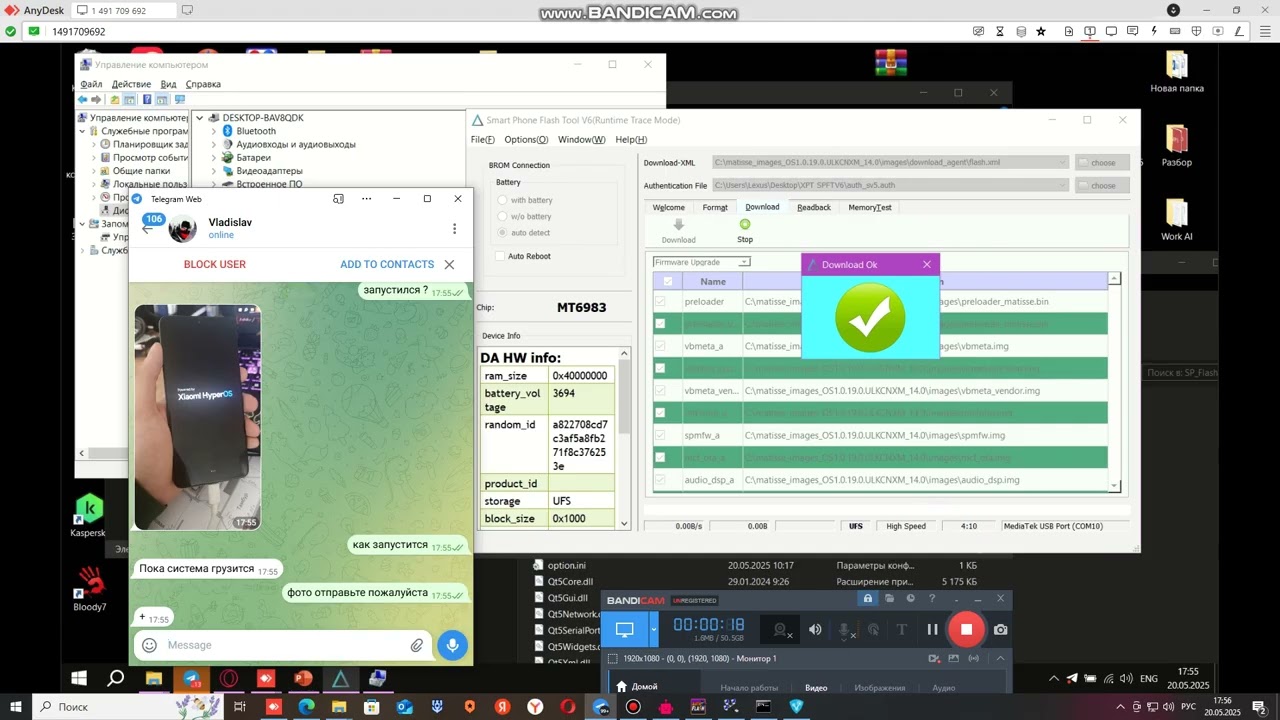Click the Telegram voice message microphone button

[x=452, y=645]
